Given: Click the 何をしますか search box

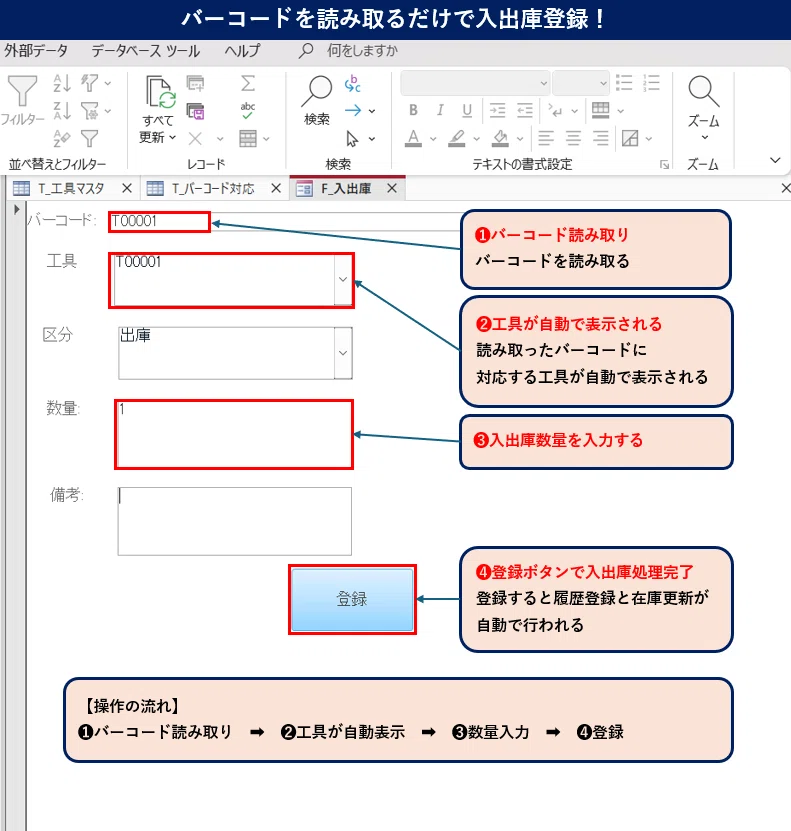Looking at the screenshot, I should click(362, 51).
